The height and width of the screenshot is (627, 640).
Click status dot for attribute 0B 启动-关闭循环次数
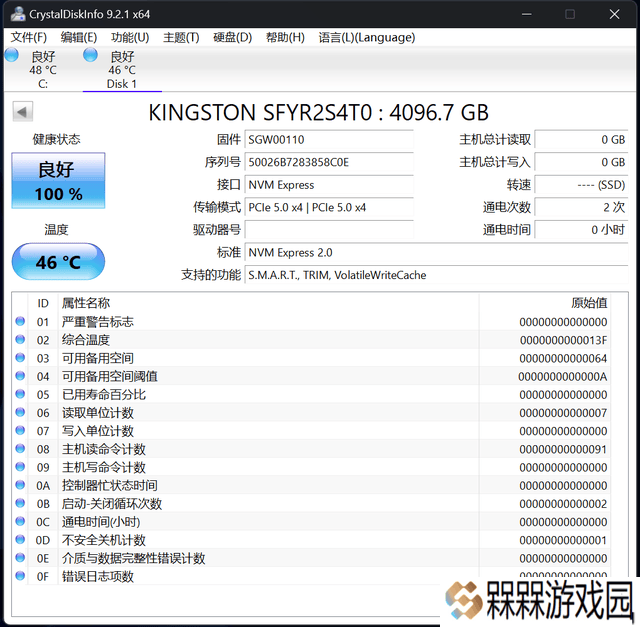pos(20,503)
